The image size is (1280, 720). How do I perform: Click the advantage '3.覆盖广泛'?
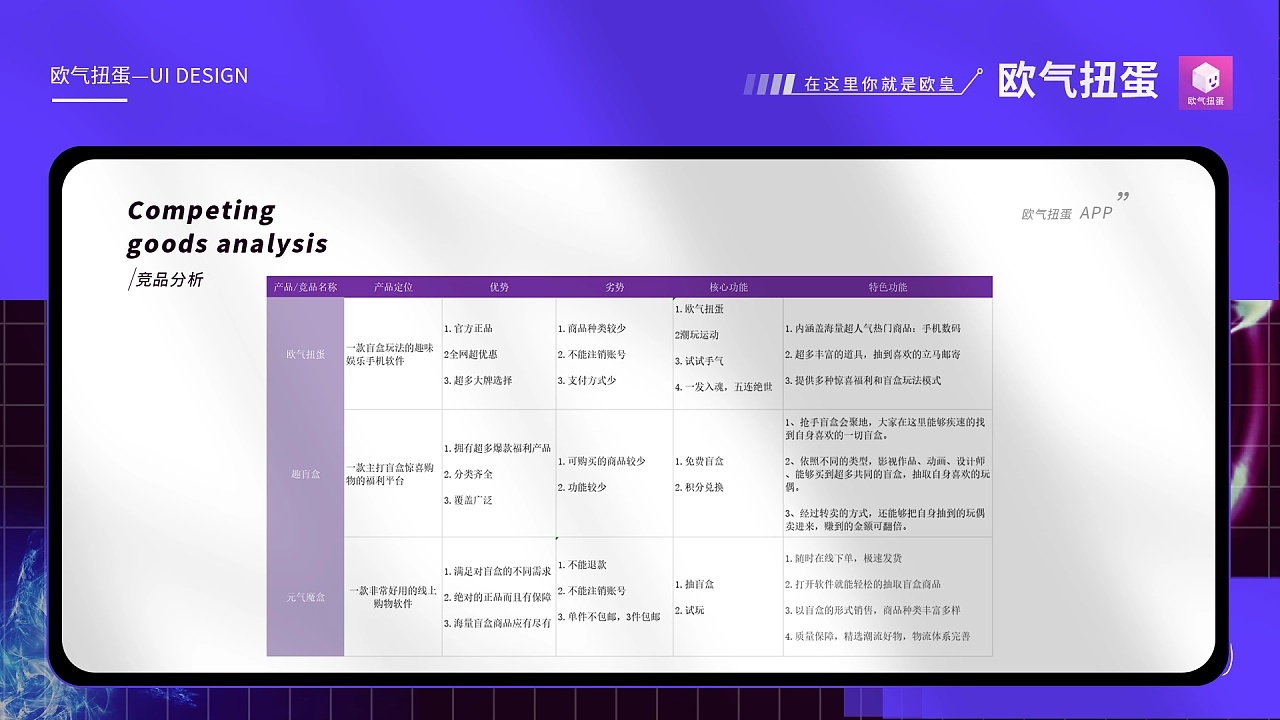[x=468, y=500]
